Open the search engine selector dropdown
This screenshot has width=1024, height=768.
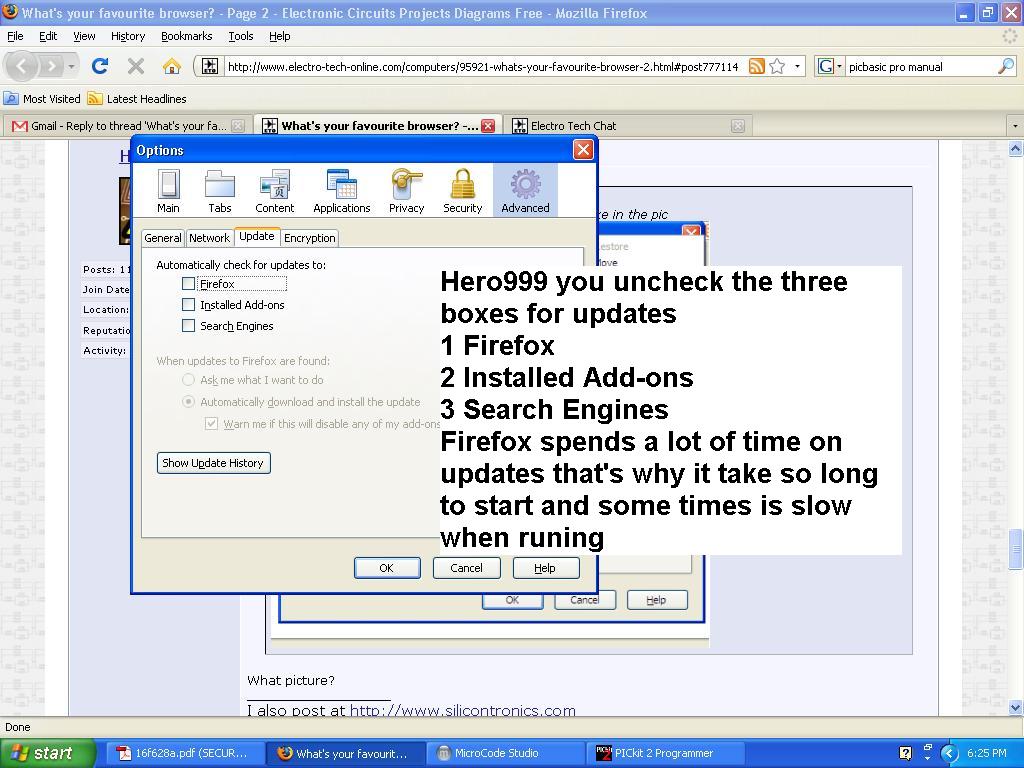[839, 66]
